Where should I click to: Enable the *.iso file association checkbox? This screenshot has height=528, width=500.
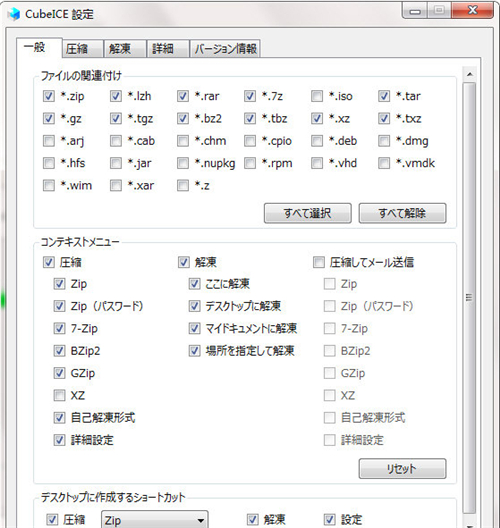point(317,96)
